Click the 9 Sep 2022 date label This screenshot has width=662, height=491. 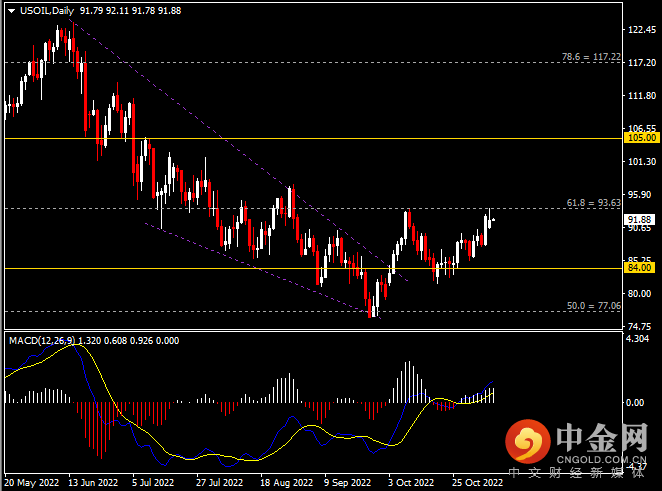(347, 482)
